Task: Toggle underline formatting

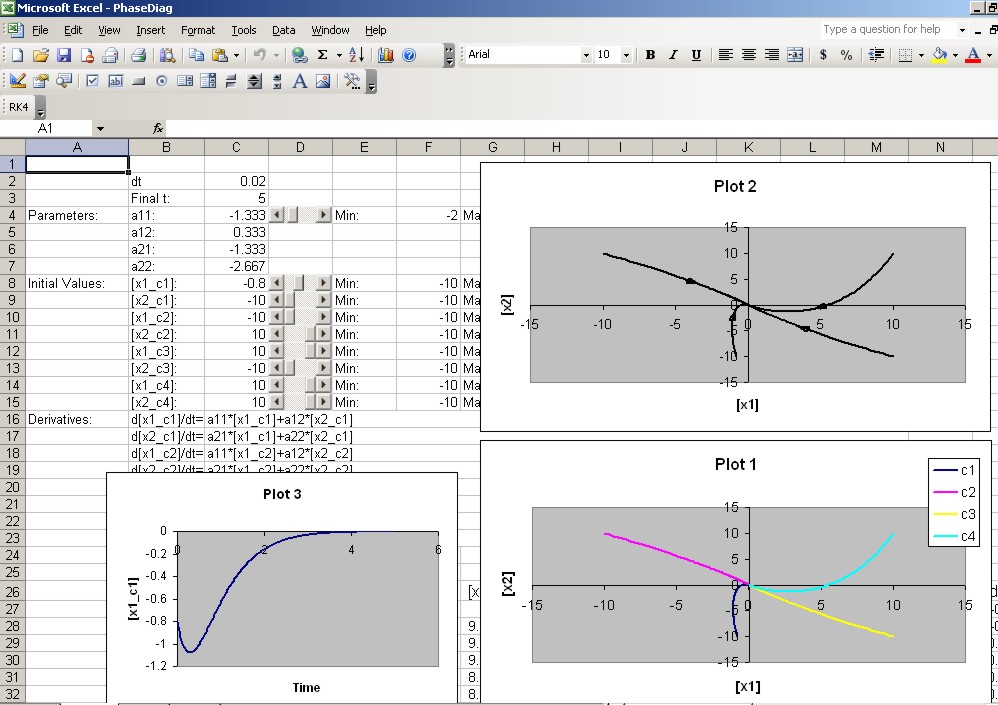Action: pyautogui.click(x=696, y=55)
